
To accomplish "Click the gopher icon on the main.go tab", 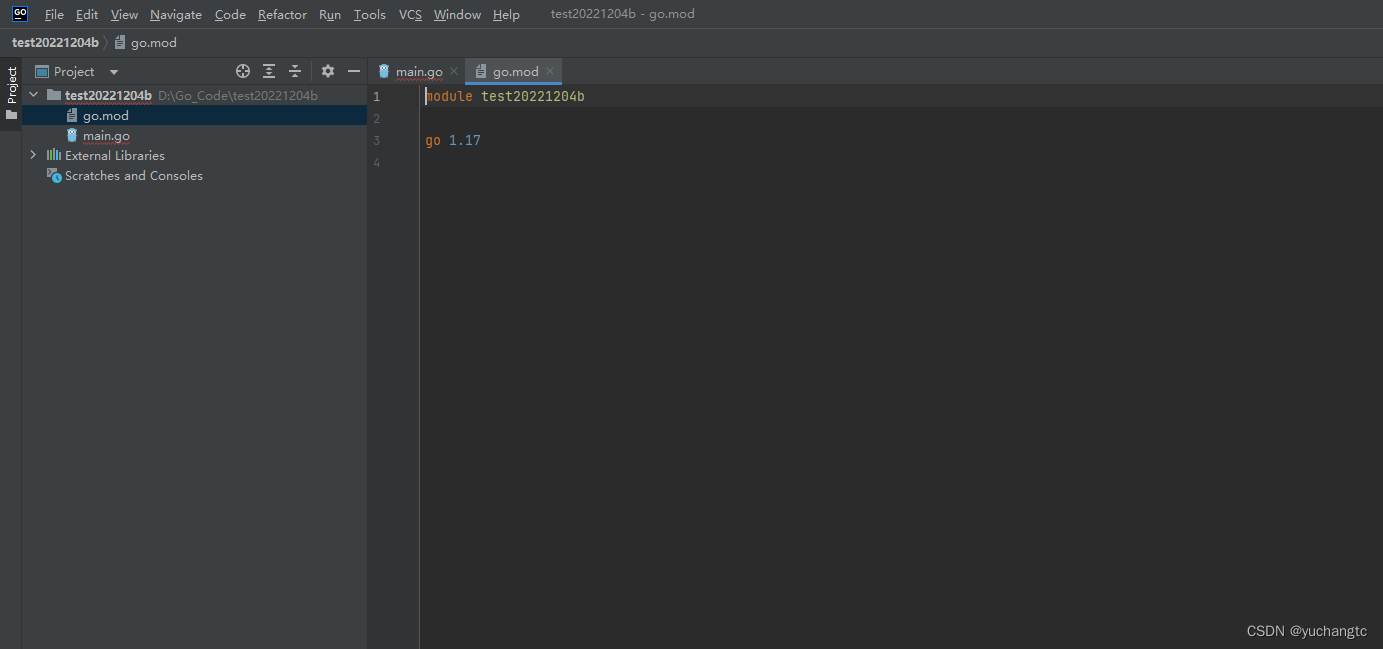I will point(384,71).
